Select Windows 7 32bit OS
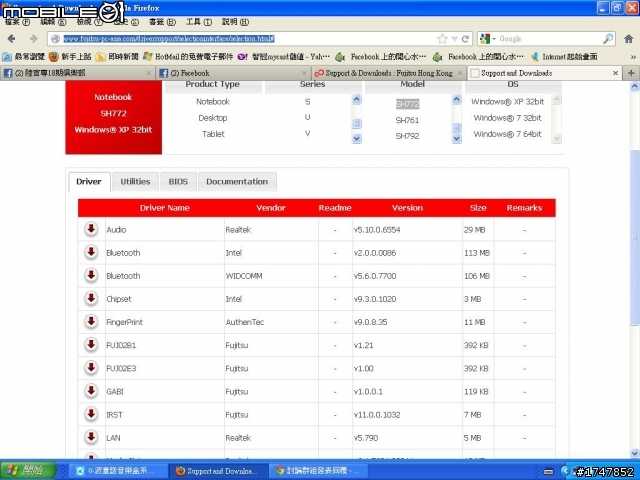The height and width of the screenshot is (480, 640). 507,118
